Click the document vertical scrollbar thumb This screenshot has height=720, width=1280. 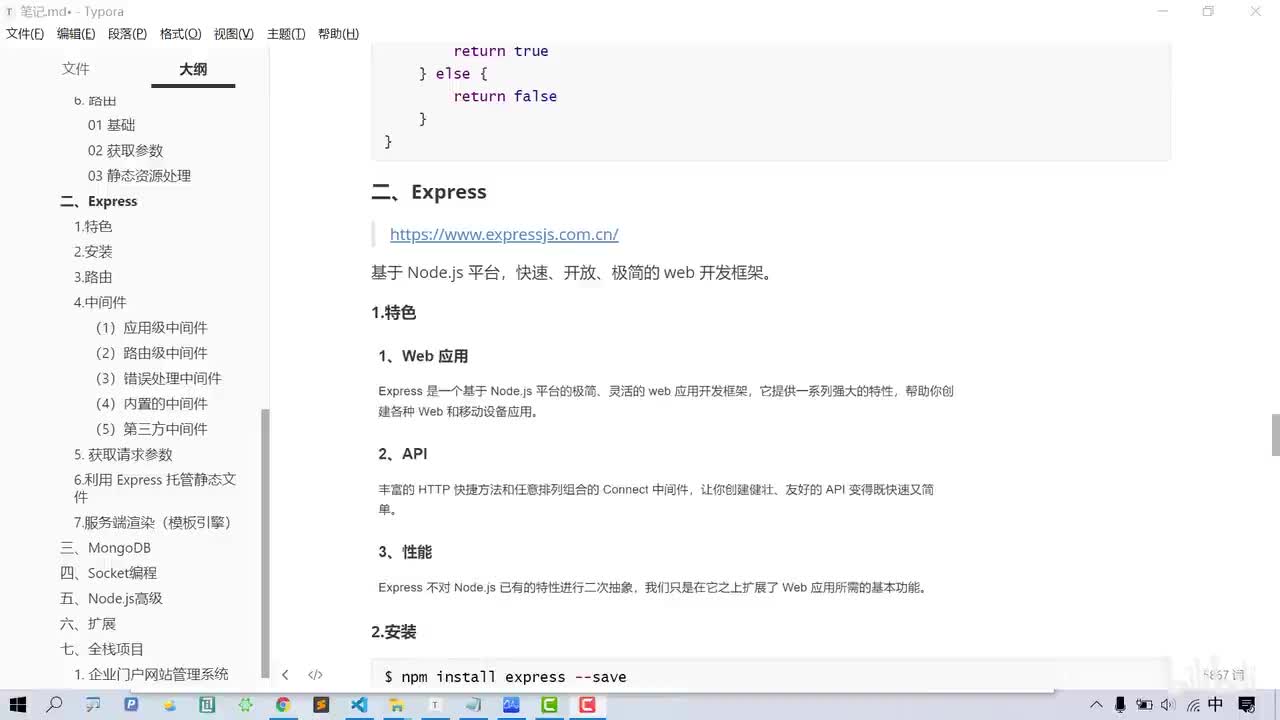1275,434
